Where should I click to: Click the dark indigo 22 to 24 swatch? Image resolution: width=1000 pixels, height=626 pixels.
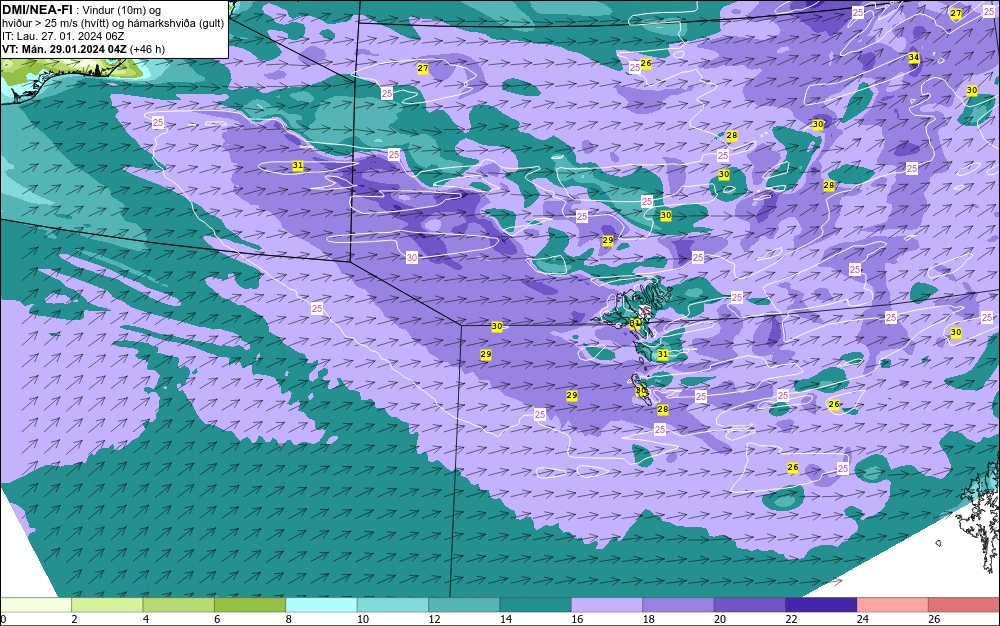(821, 605)
